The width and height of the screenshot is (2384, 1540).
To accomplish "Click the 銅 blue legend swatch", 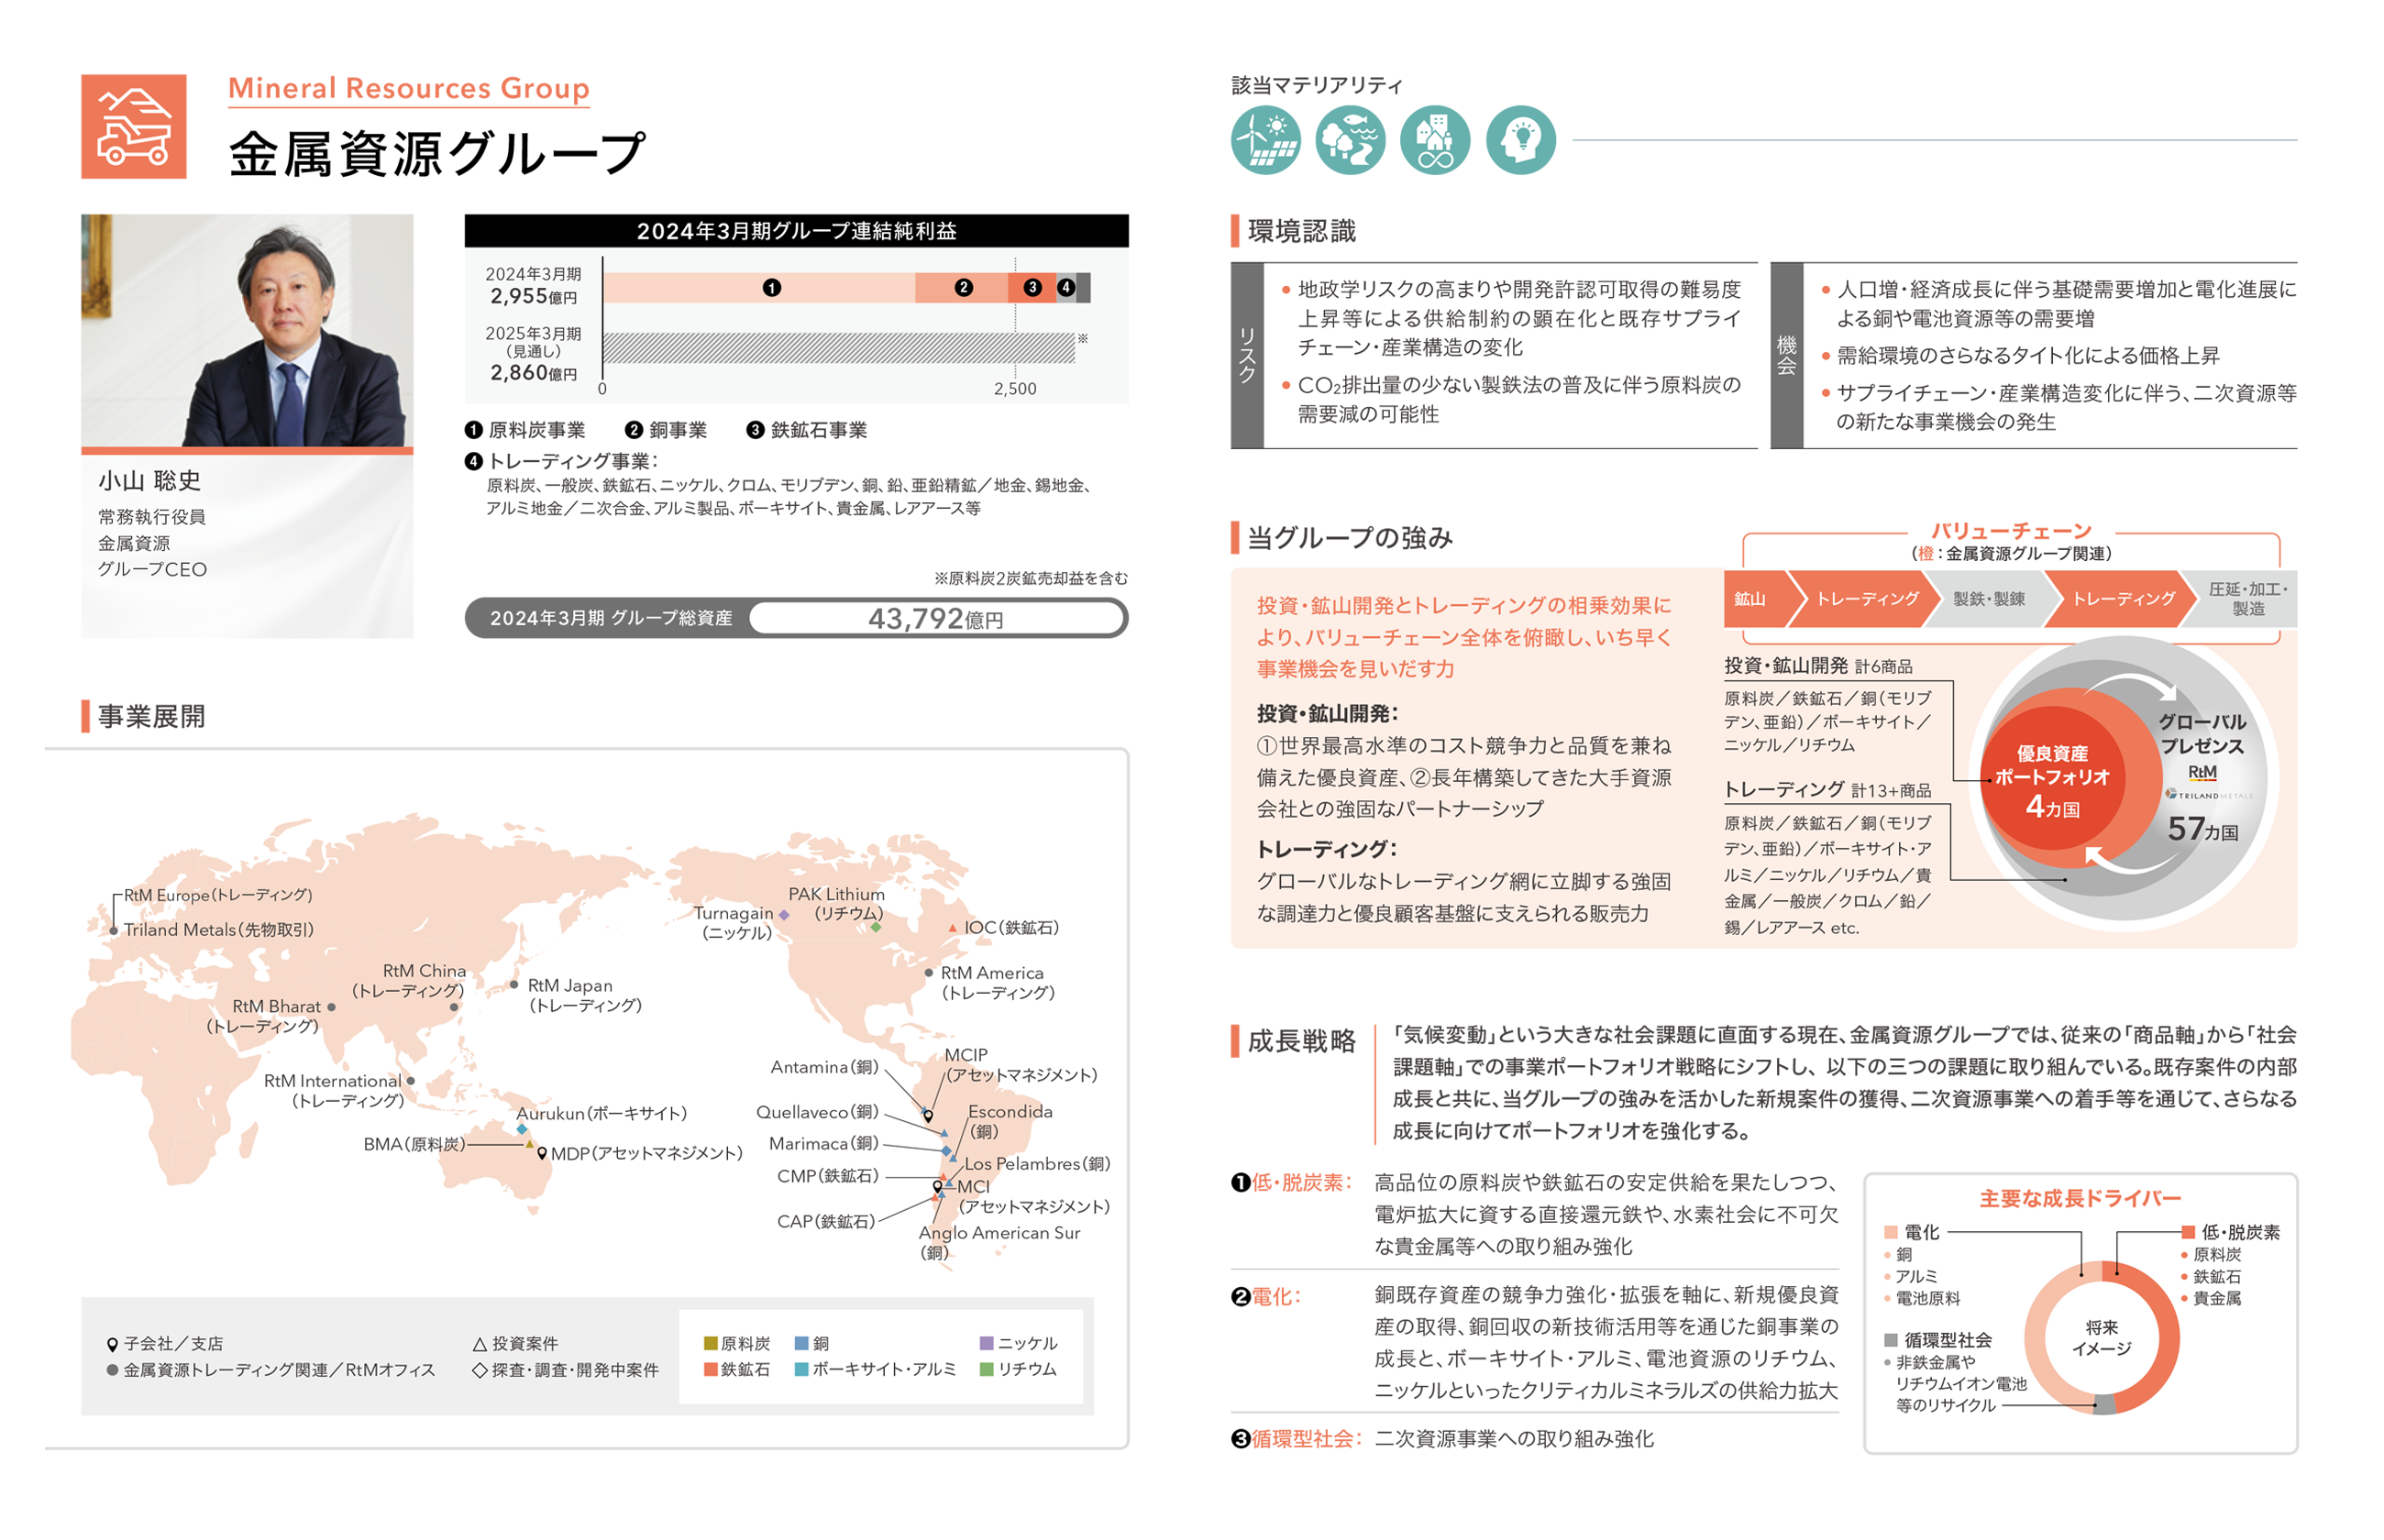I will [801, 1343].
